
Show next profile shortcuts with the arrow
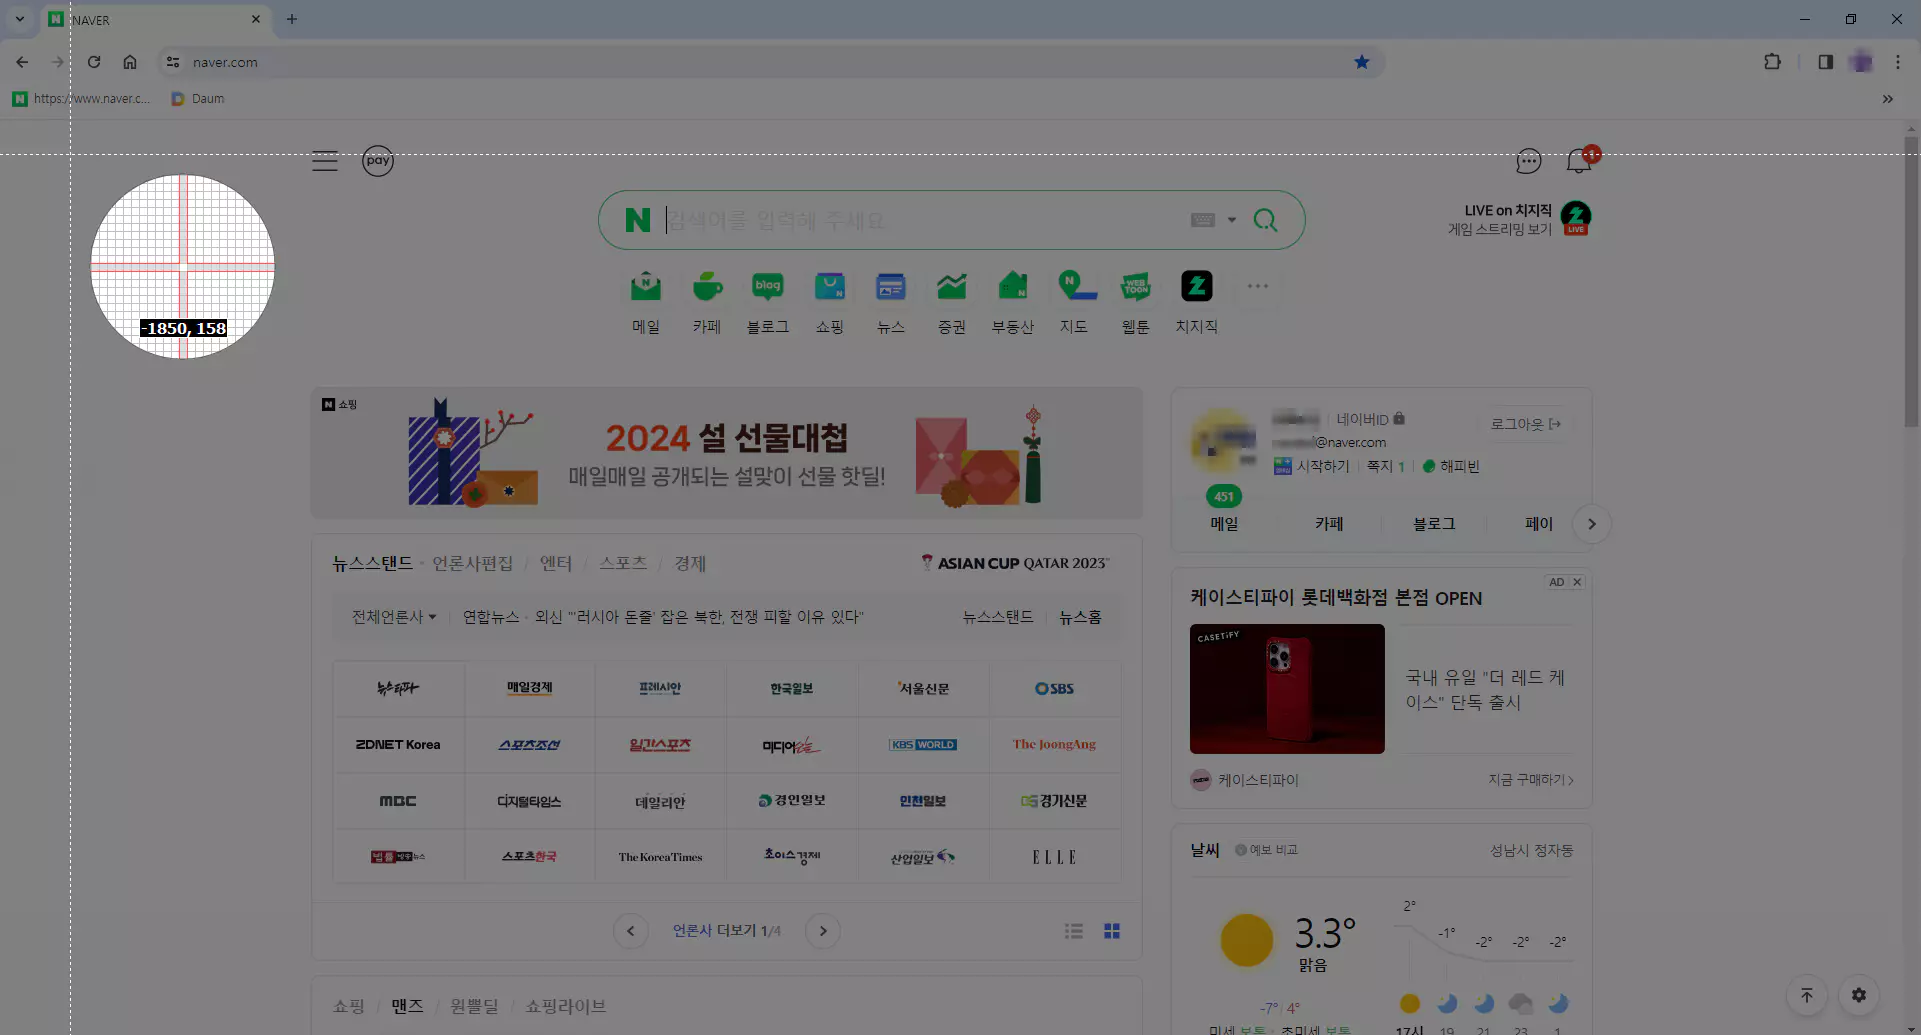(x=1592, y=524)
